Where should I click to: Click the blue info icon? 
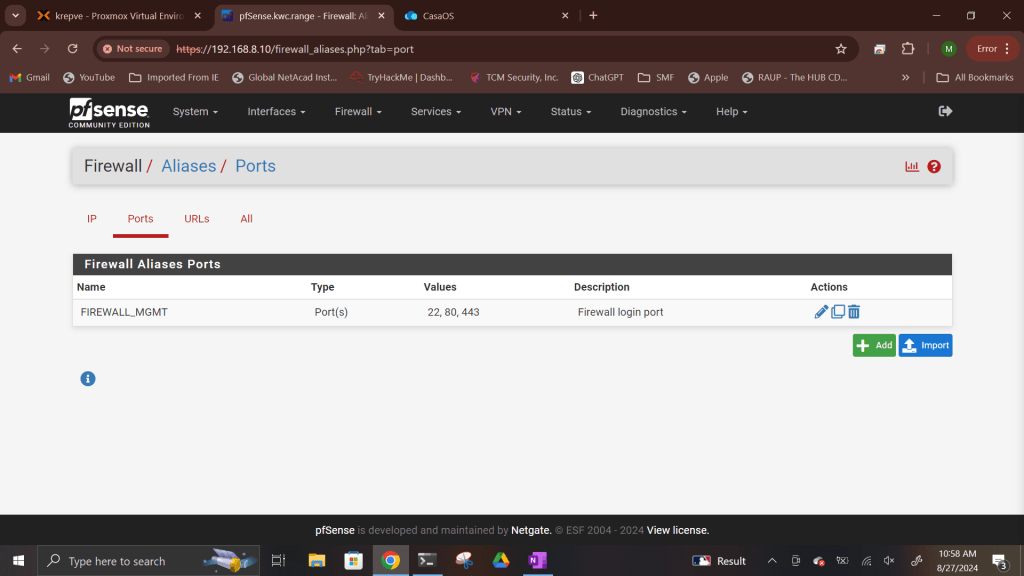pos(88,378)
